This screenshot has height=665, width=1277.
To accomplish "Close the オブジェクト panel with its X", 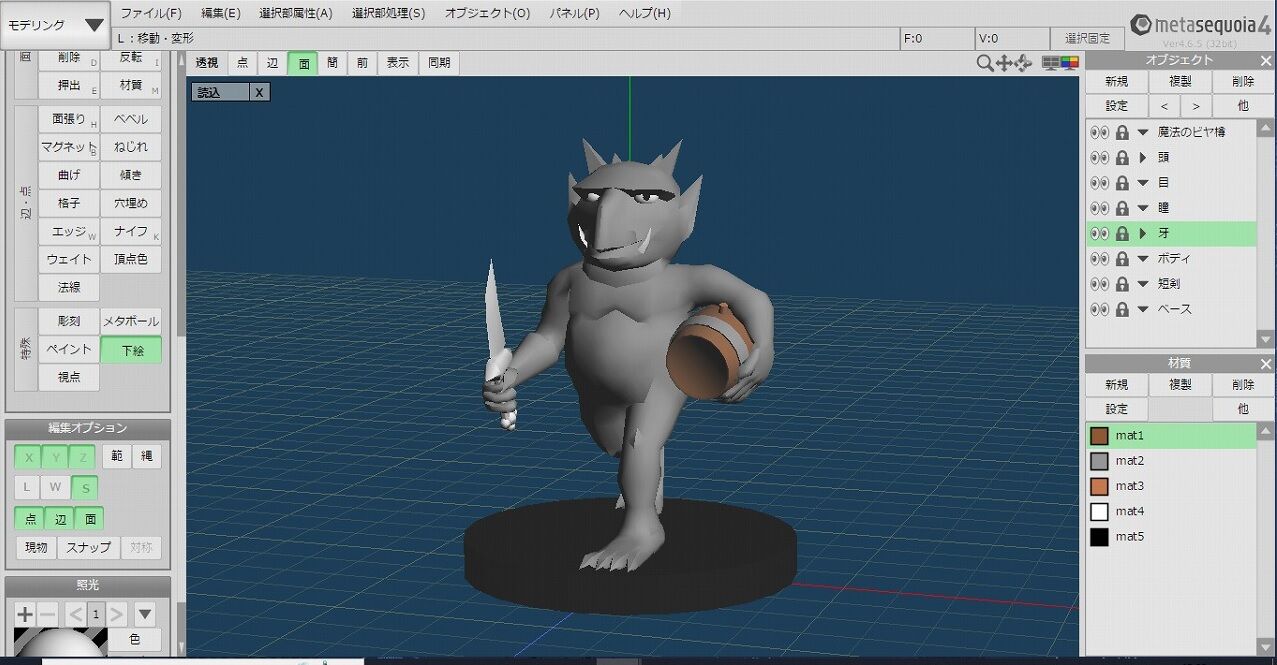I will click(x=1266, y=61).
